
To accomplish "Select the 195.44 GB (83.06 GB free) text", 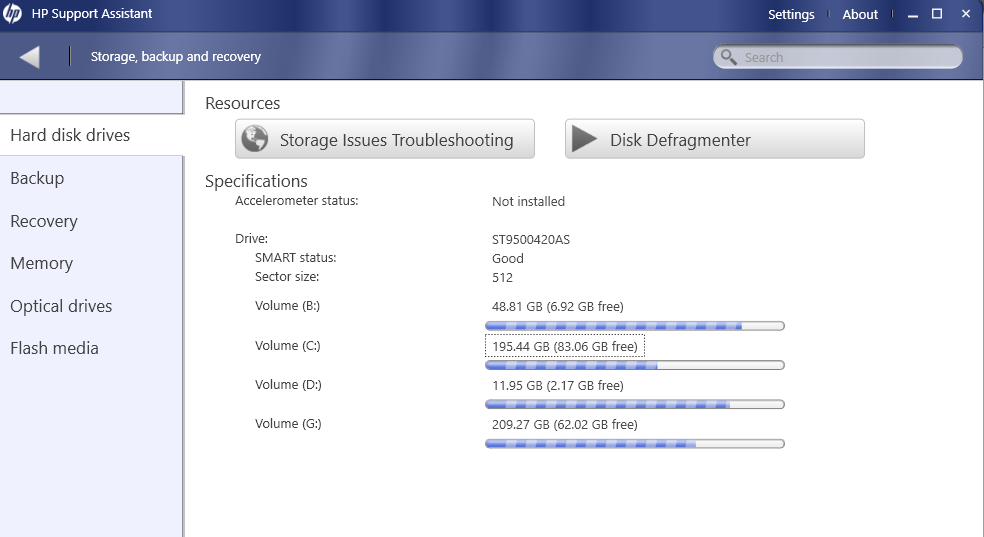I will (x=565, y=346).
